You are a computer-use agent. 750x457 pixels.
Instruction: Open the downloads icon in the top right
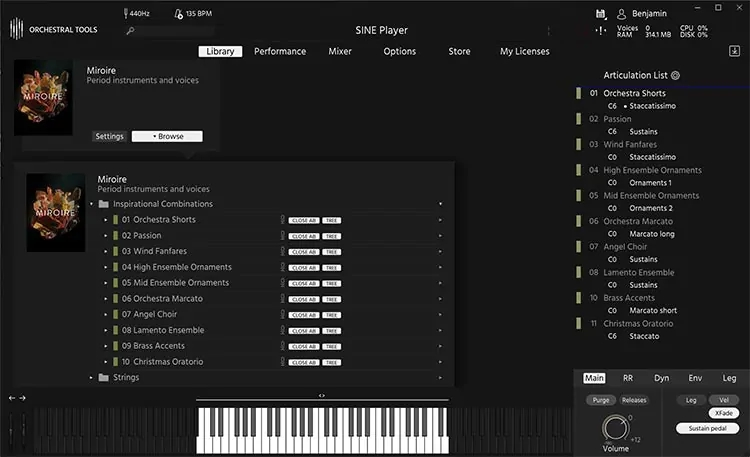click(x=734, y=51)
